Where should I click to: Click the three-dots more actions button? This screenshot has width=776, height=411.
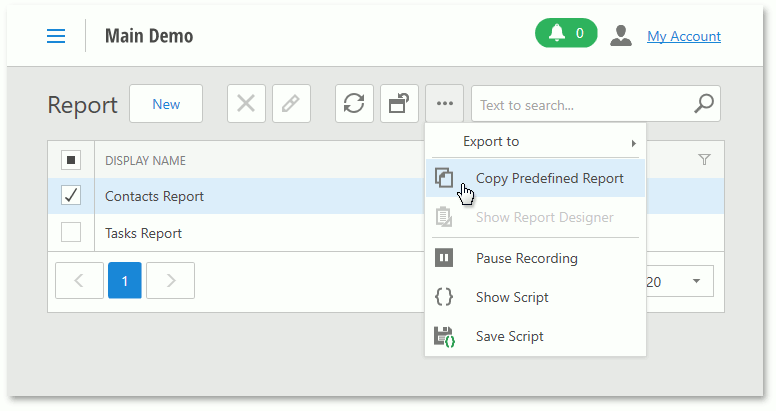445,104
